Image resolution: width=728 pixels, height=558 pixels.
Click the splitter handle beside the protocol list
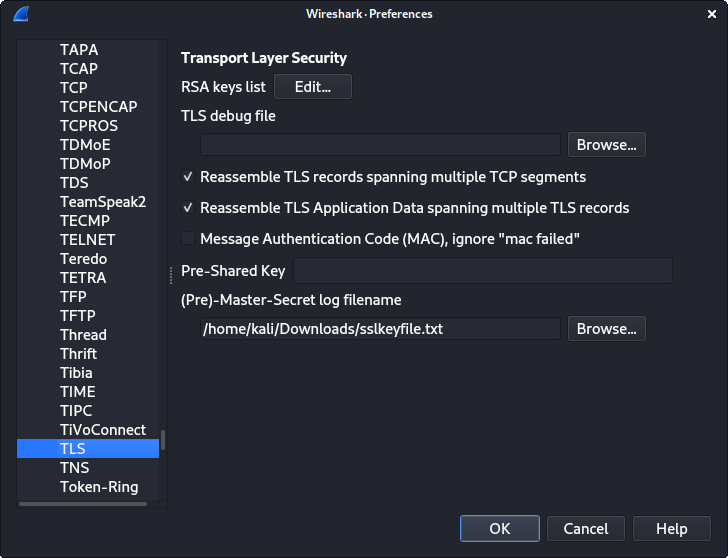click(171, 275)
